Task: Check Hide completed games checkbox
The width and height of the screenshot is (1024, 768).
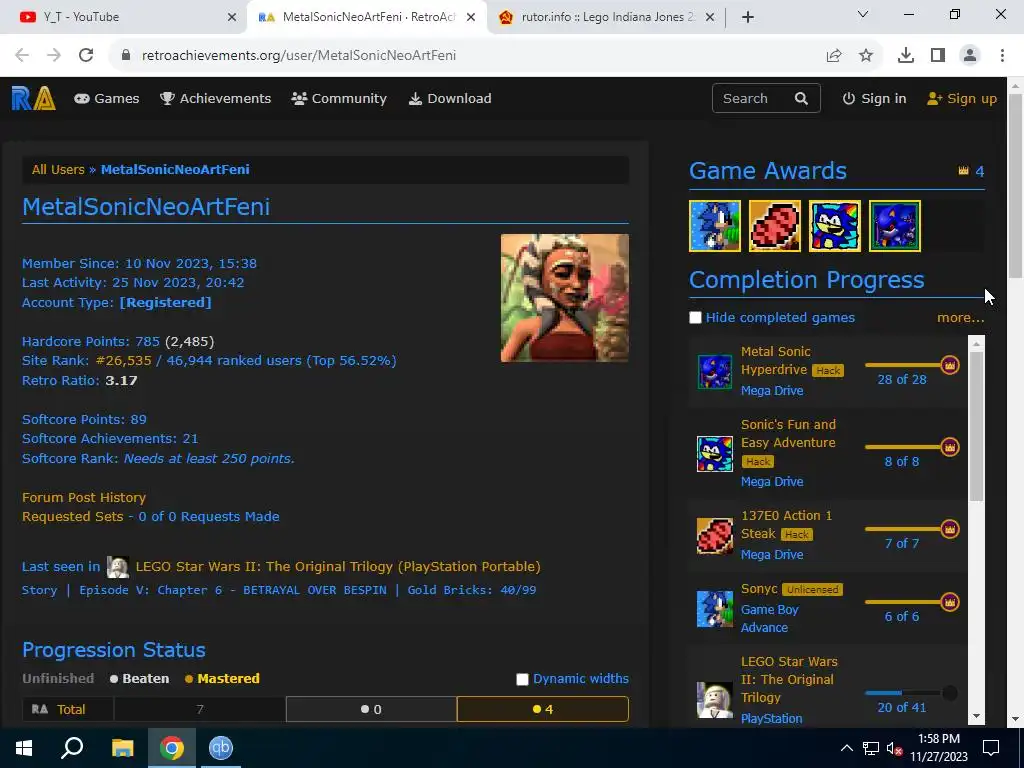Action: tap(696, 317)
